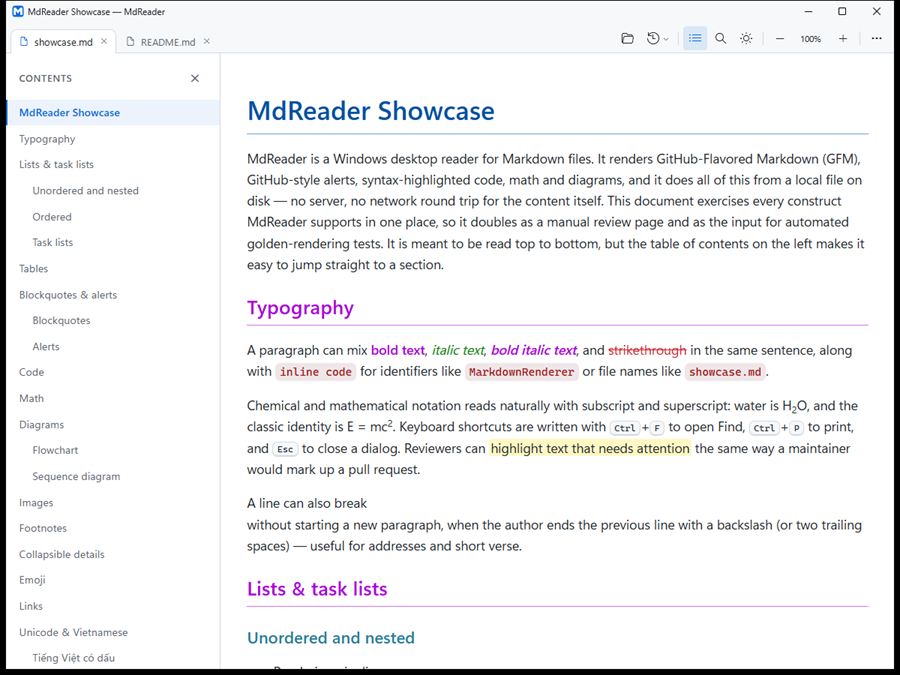Screen dimensions: 900x675
Task: Open the recent files history icon
Action: 653,38
